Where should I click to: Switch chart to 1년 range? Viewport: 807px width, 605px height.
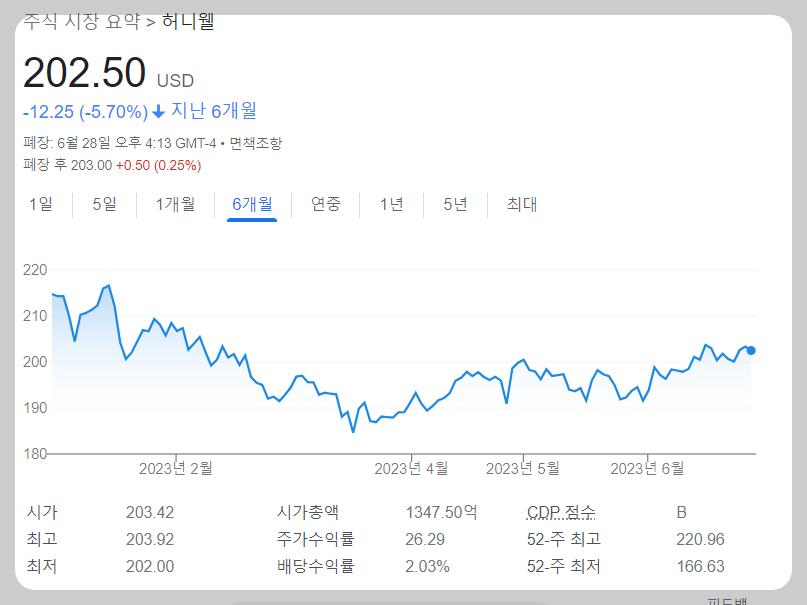click(392, 204)
